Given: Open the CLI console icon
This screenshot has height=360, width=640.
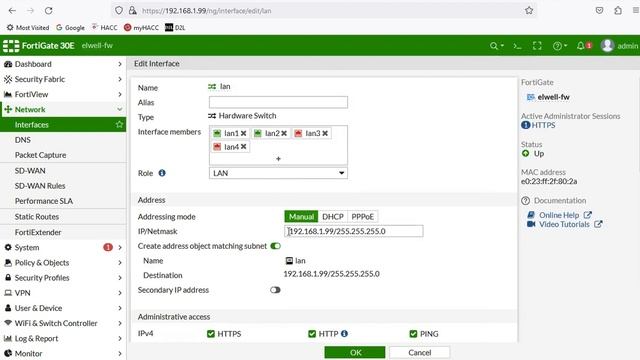Looking at the screenshot, I should [x=518, y=46].
